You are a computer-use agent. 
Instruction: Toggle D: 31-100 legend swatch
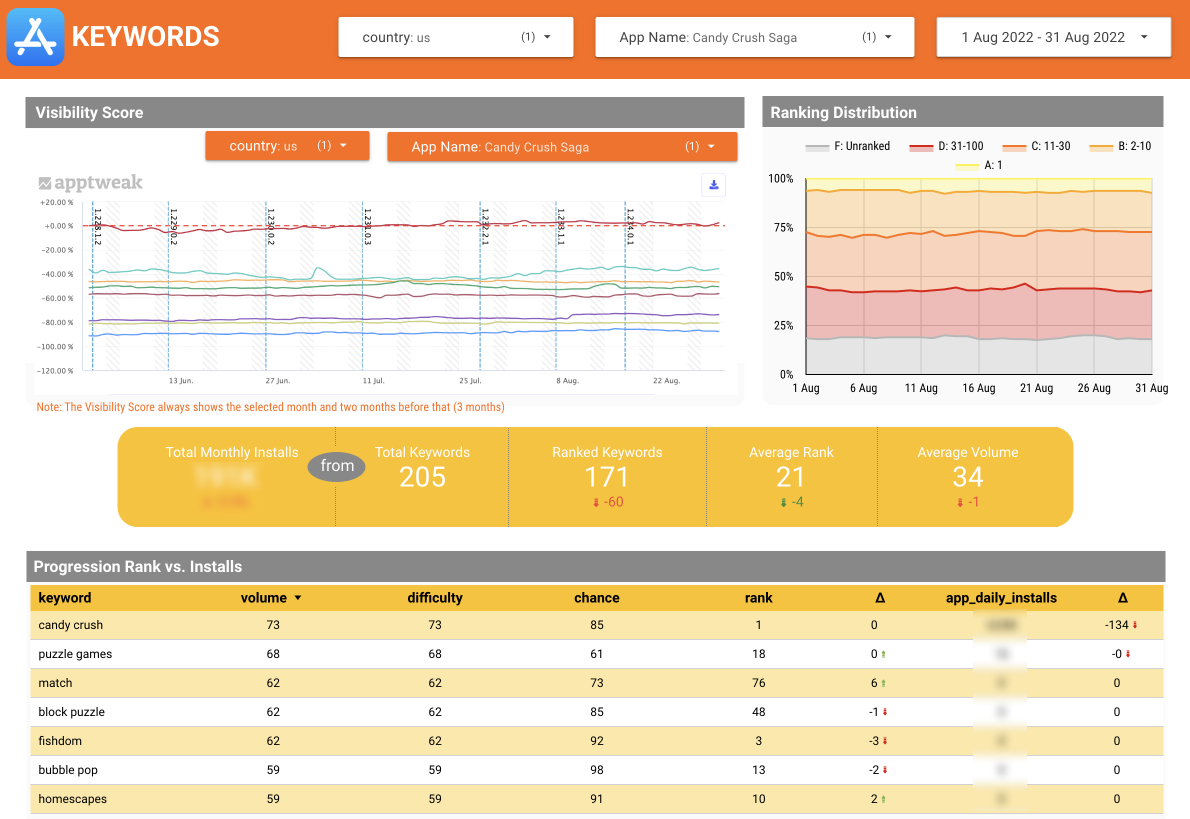coord(921,146)
